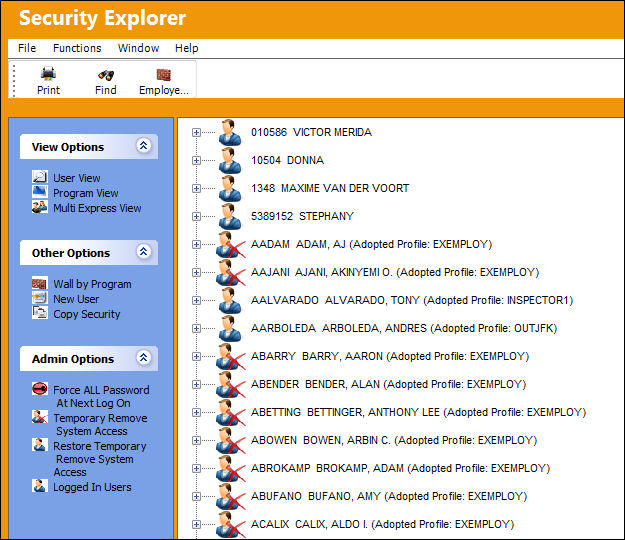This screenshot has width=625, height=540.
Task: Open the File menu
Action: click(x=27, y=48)
